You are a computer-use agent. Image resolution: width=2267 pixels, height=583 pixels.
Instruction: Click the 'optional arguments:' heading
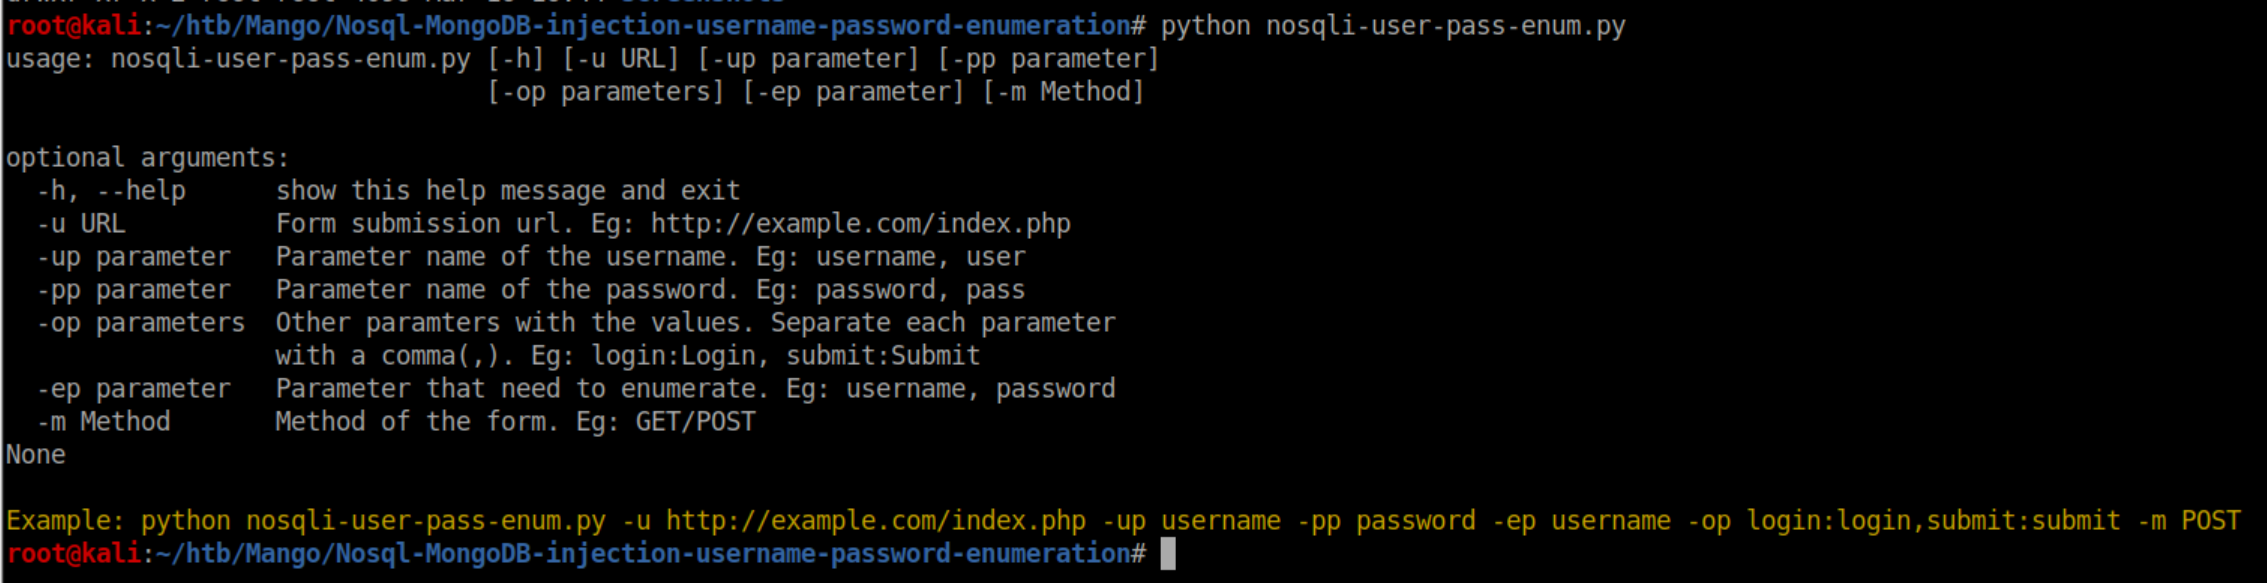(147, 158)
